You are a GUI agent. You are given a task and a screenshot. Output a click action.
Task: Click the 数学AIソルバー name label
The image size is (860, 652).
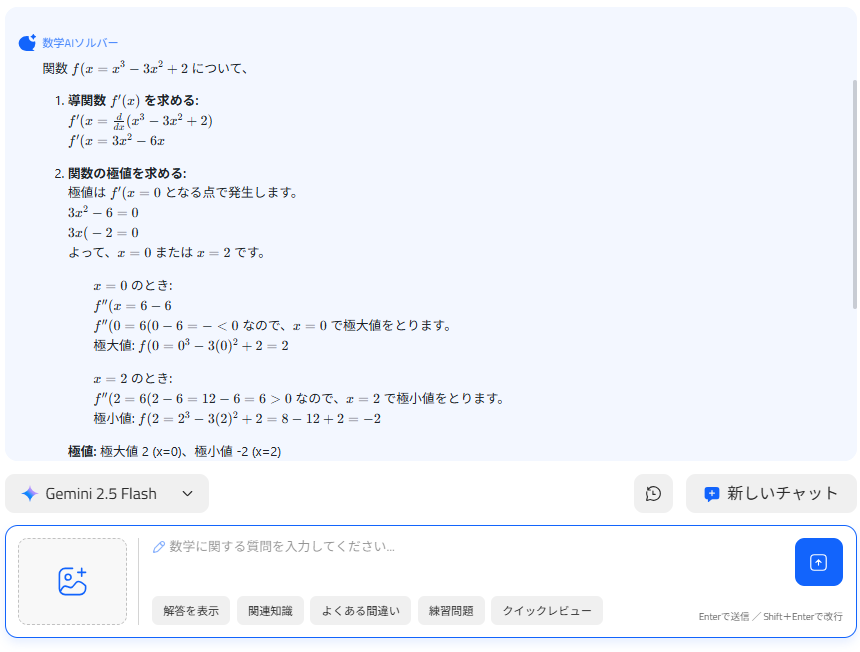(80, 43)
